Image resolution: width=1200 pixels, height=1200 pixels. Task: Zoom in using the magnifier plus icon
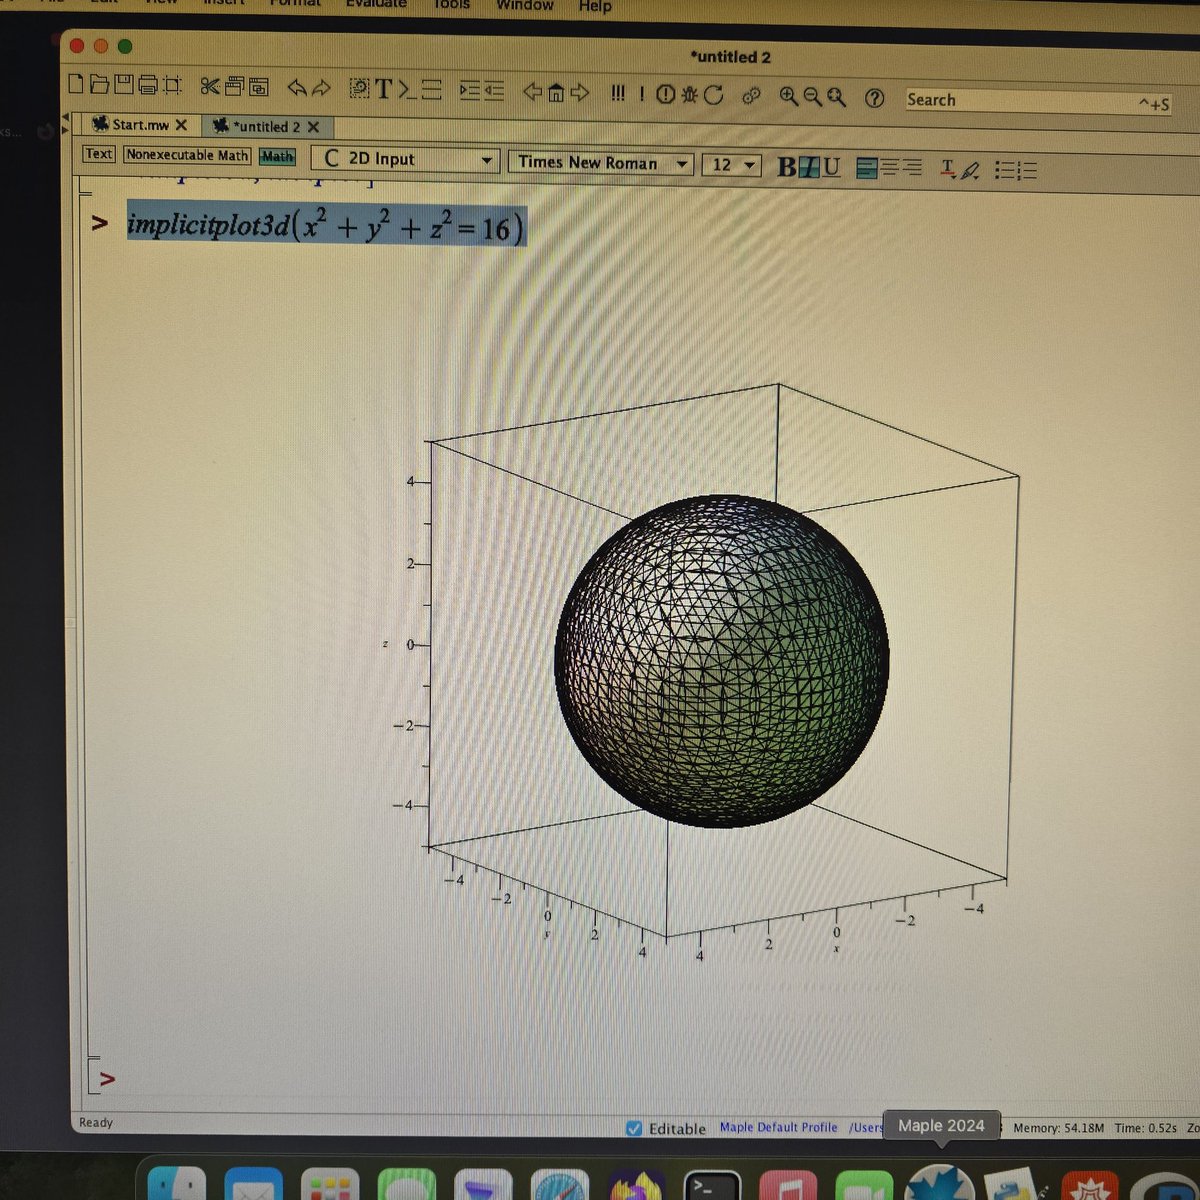tap(789, 96)
